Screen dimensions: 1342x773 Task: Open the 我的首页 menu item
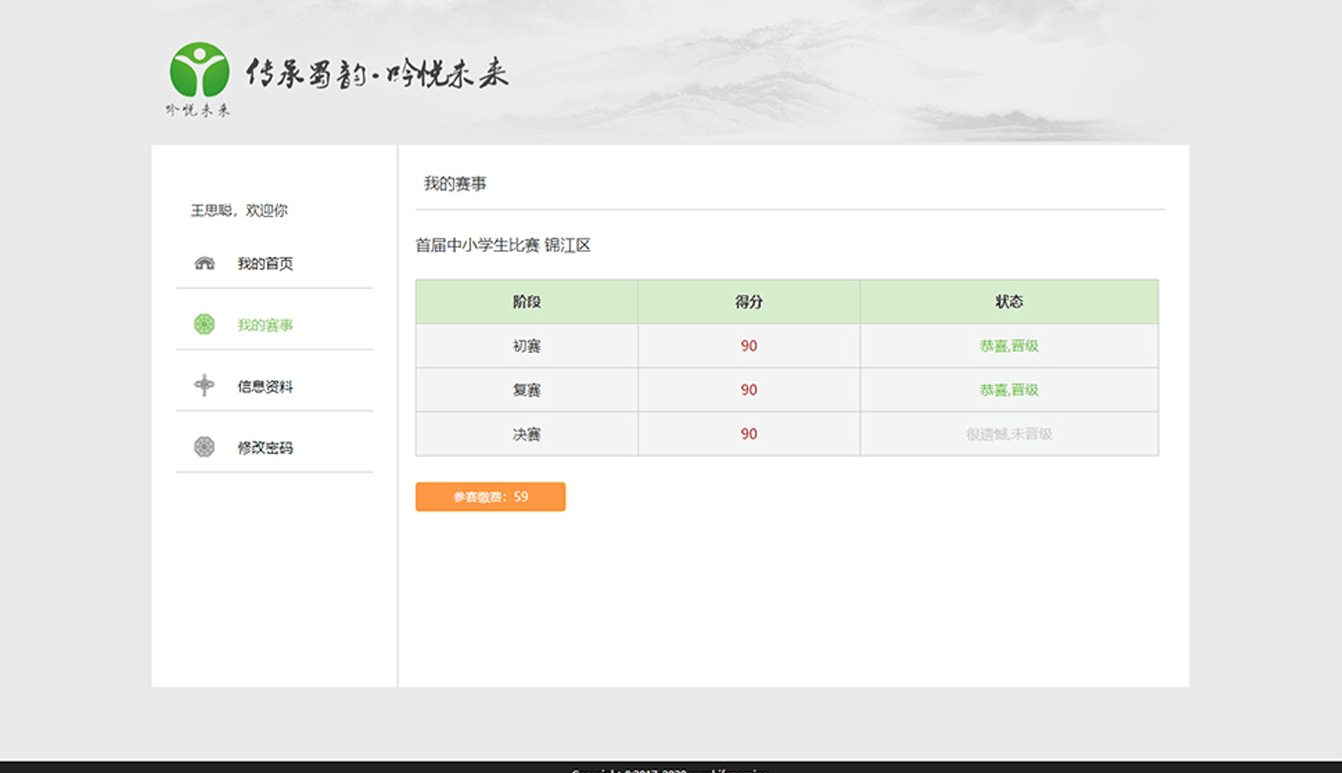pyautogui.click(x=265, y=264)
